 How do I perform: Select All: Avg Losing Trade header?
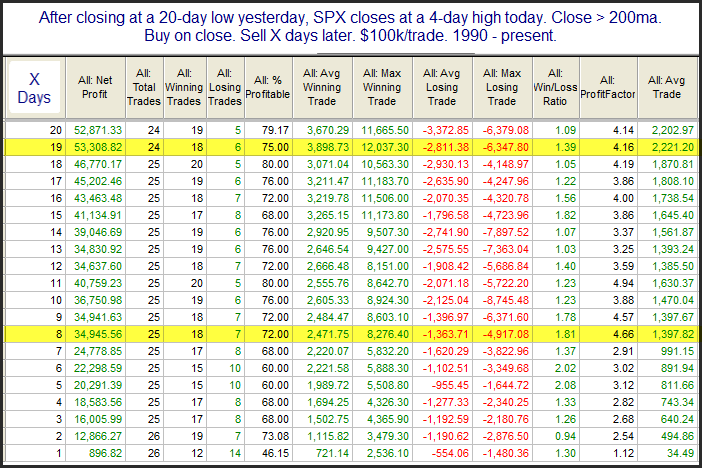tap(442, 87)
